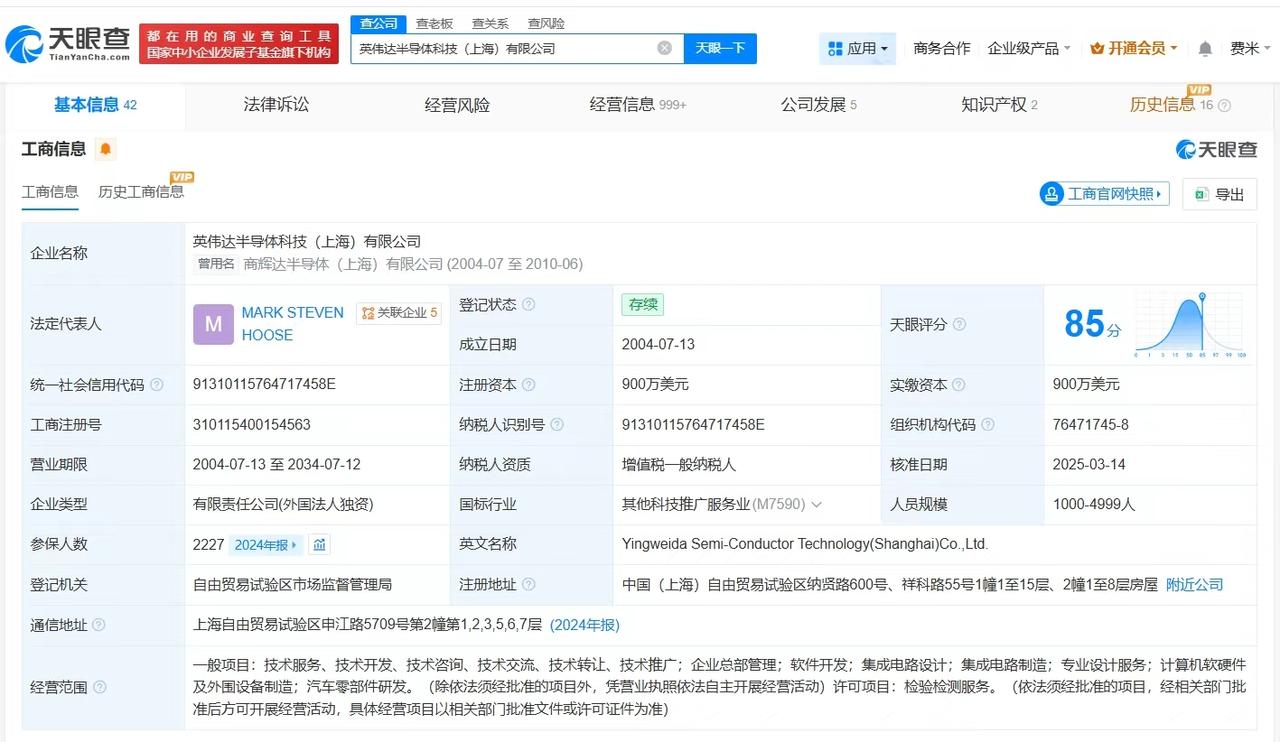Click the 天眼一下 search button
The height and width of the screenshot is (742, 1280).
(x=720, y=48)
